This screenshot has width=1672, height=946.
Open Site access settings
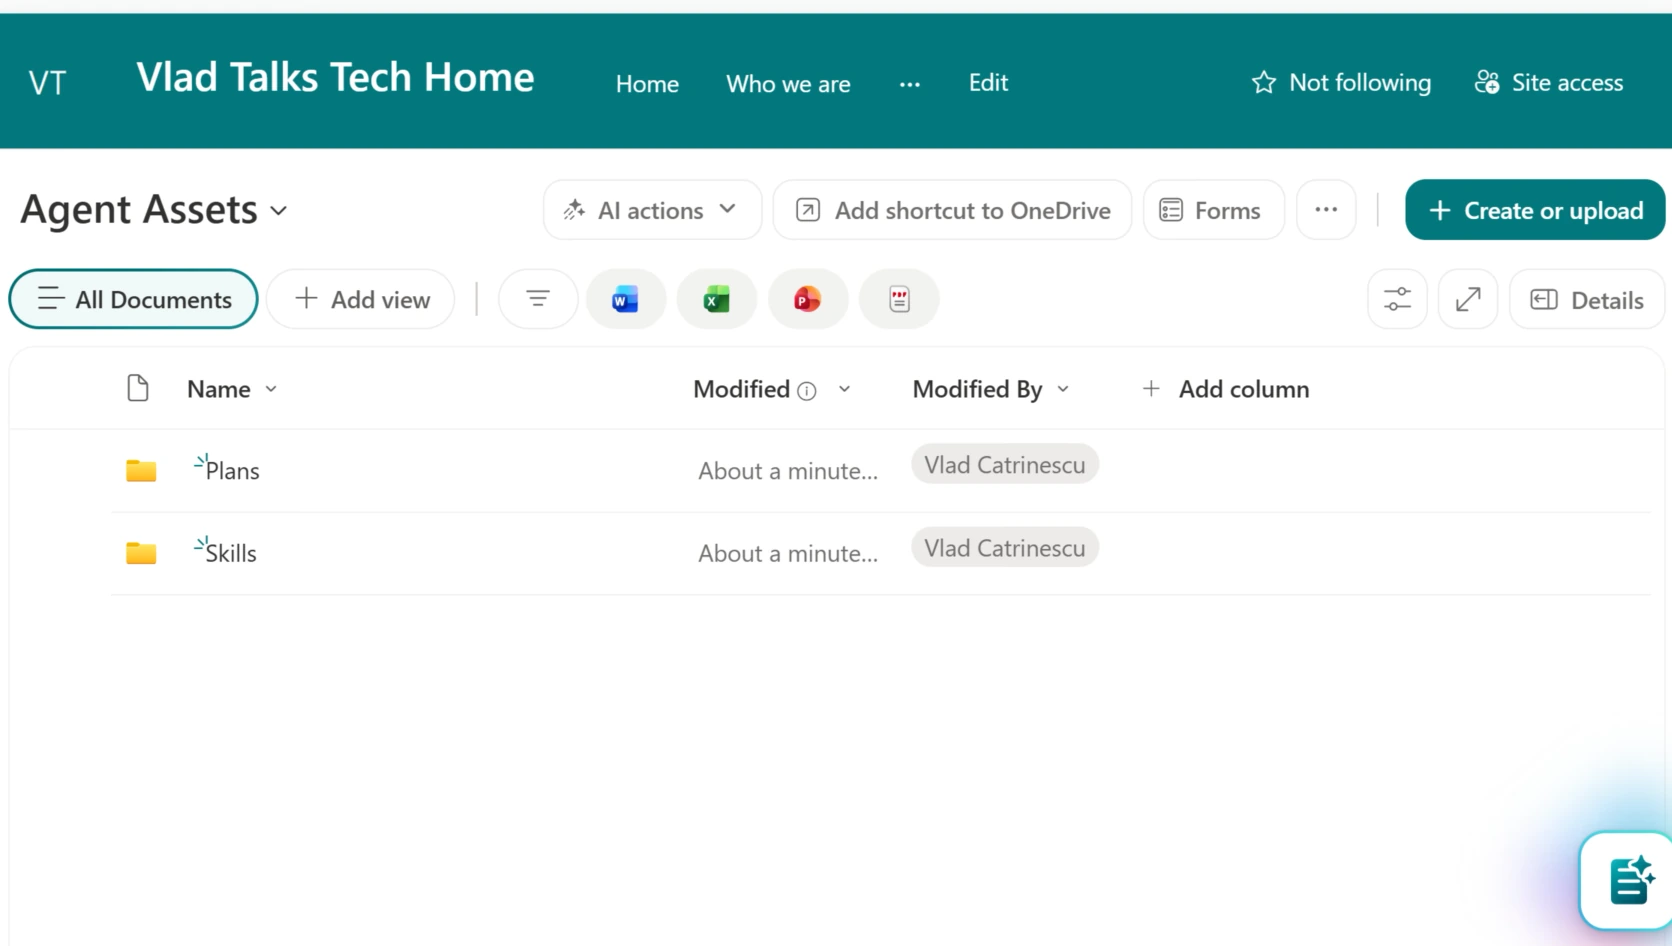click(x=1549, y=82)
